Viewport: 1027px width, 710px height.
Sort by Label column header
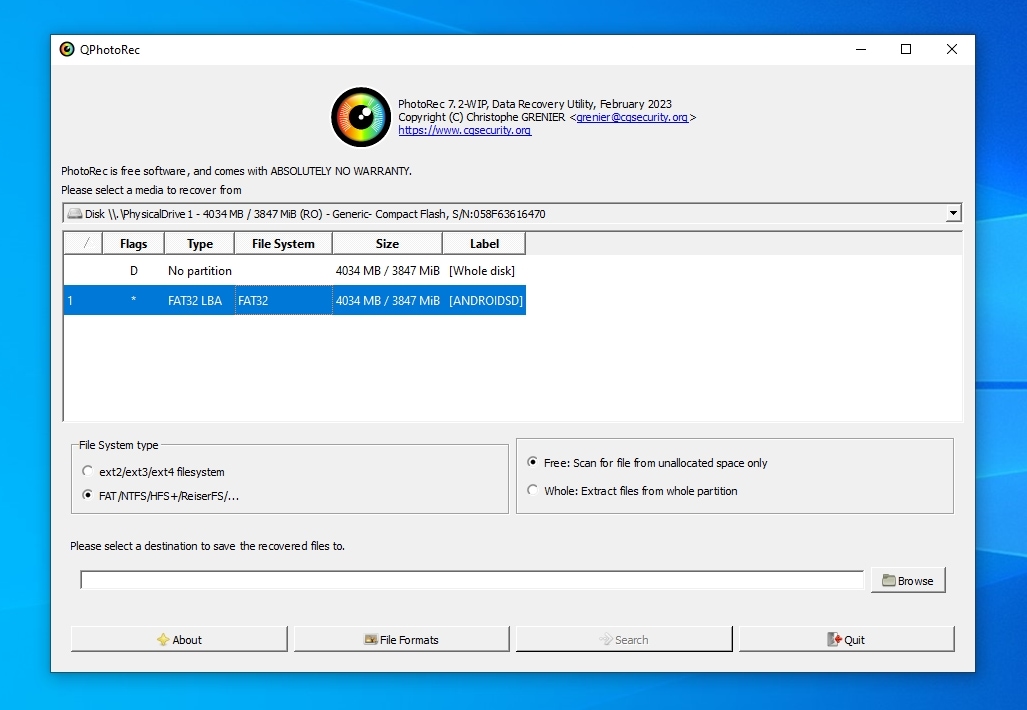point(484,244)
